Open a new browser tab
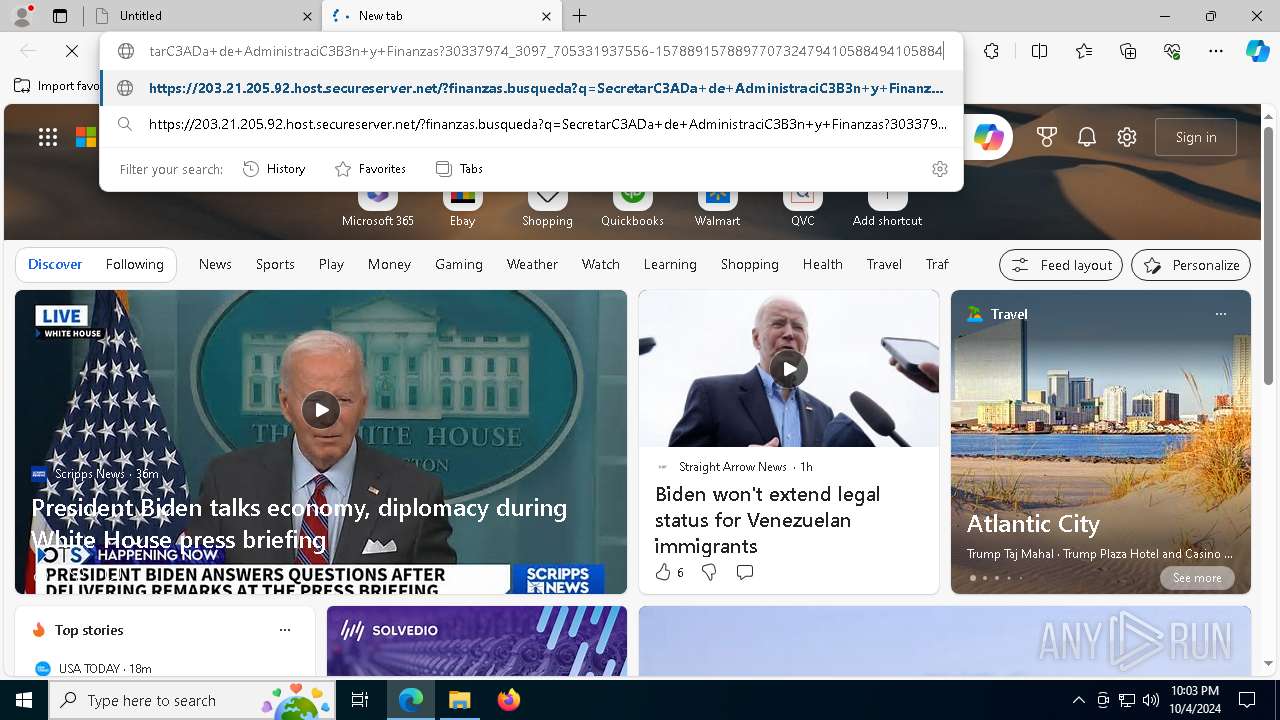This screenshot has height=720, width=1280. [x=579, y=16]
